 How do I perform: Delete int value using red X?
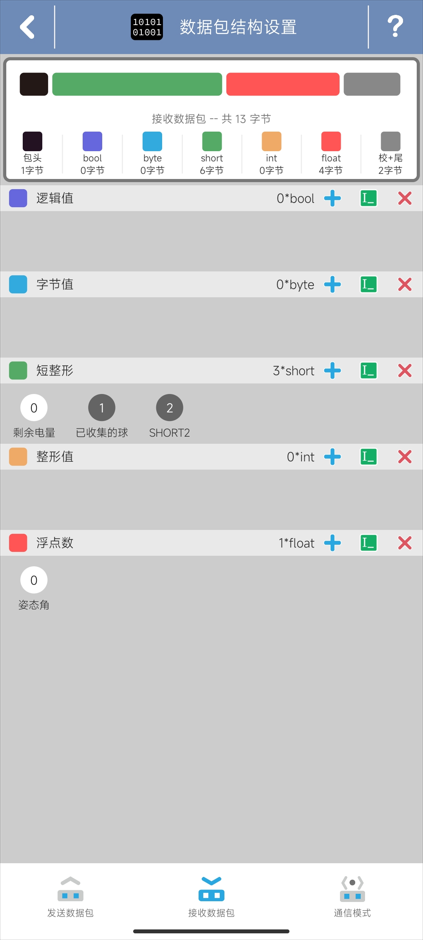[405, 457]
